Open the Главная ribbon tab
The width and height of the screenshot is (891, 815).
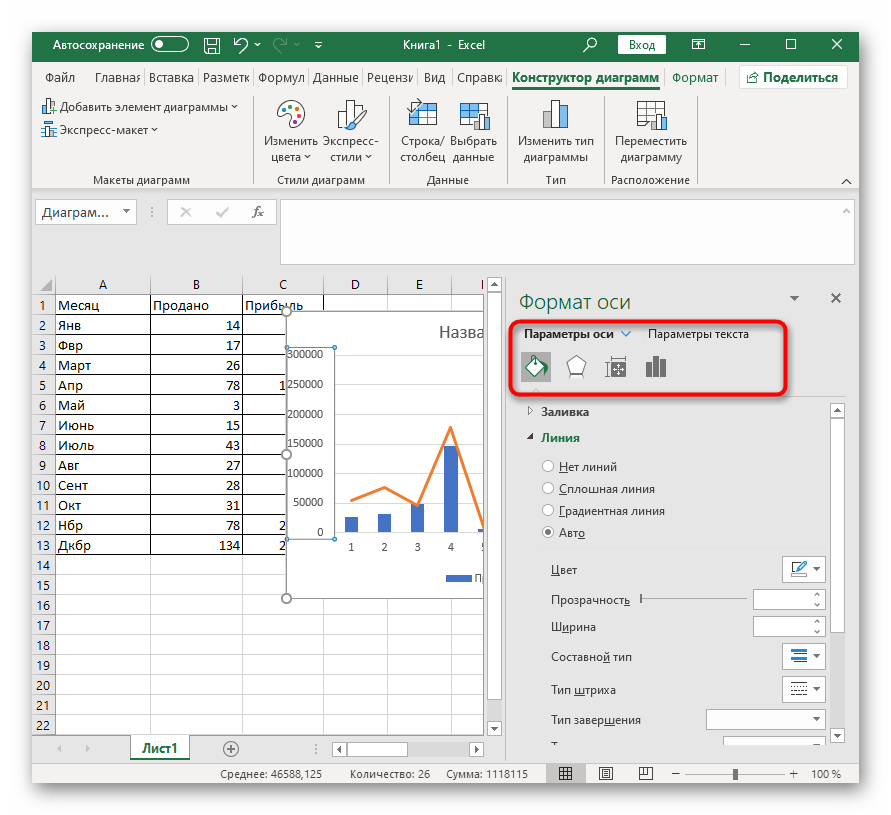point(117,78)
